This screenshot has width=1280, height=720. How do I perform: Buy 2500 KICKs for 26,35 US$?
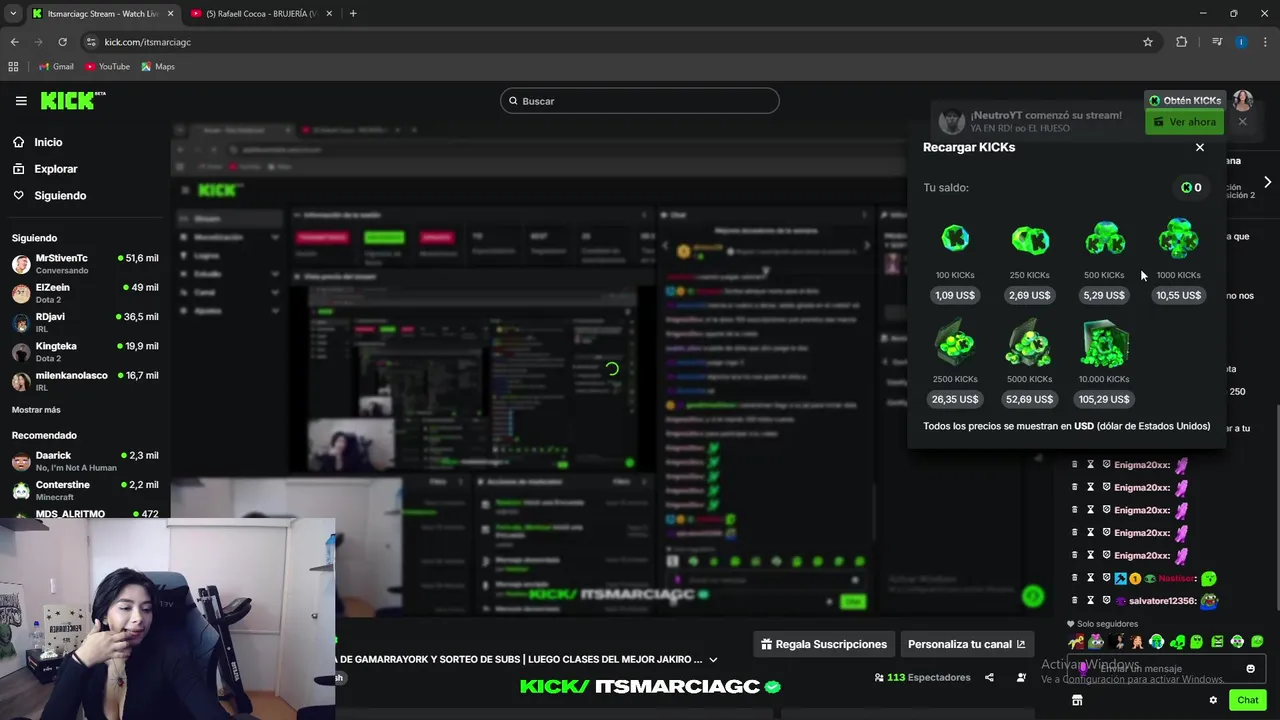pyautogui.click(x=955, y=399)
